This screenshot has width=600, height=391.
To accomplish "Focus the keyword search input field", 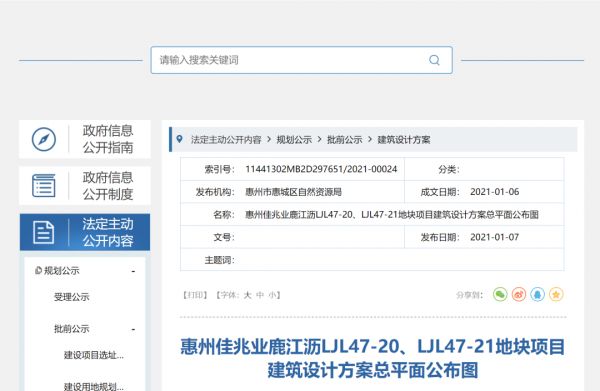I will (302, 60).
